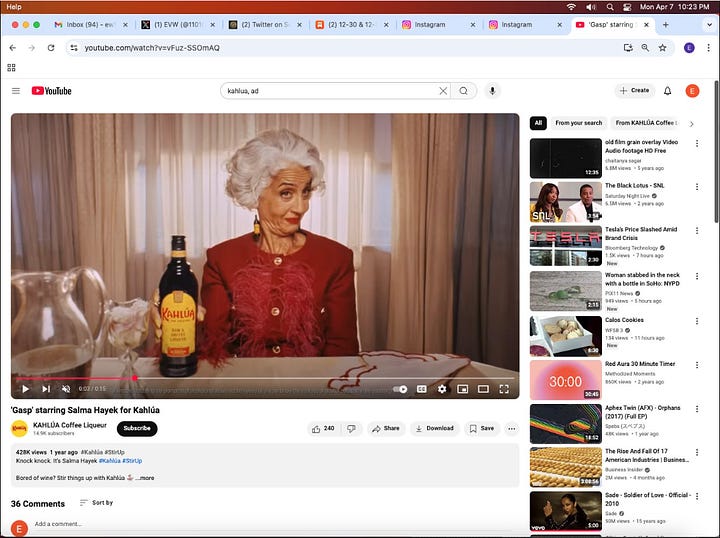The image size is (720, 538).
Task: Expand the description with ...more
Action: pos(145,478)
